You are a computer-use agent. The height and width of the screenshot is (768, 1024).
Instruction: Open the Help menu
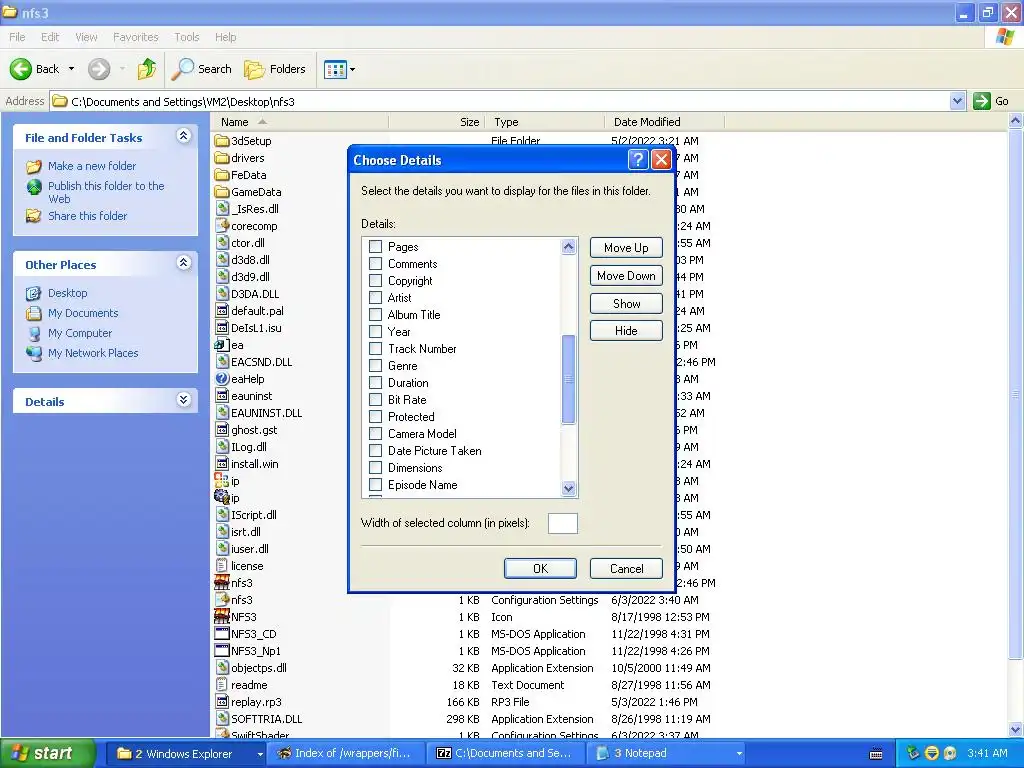coord(225,37)
